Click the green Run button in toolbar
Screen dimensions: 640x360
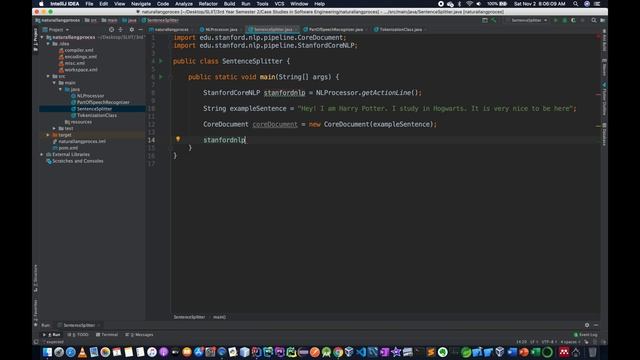tap(555, 20)
